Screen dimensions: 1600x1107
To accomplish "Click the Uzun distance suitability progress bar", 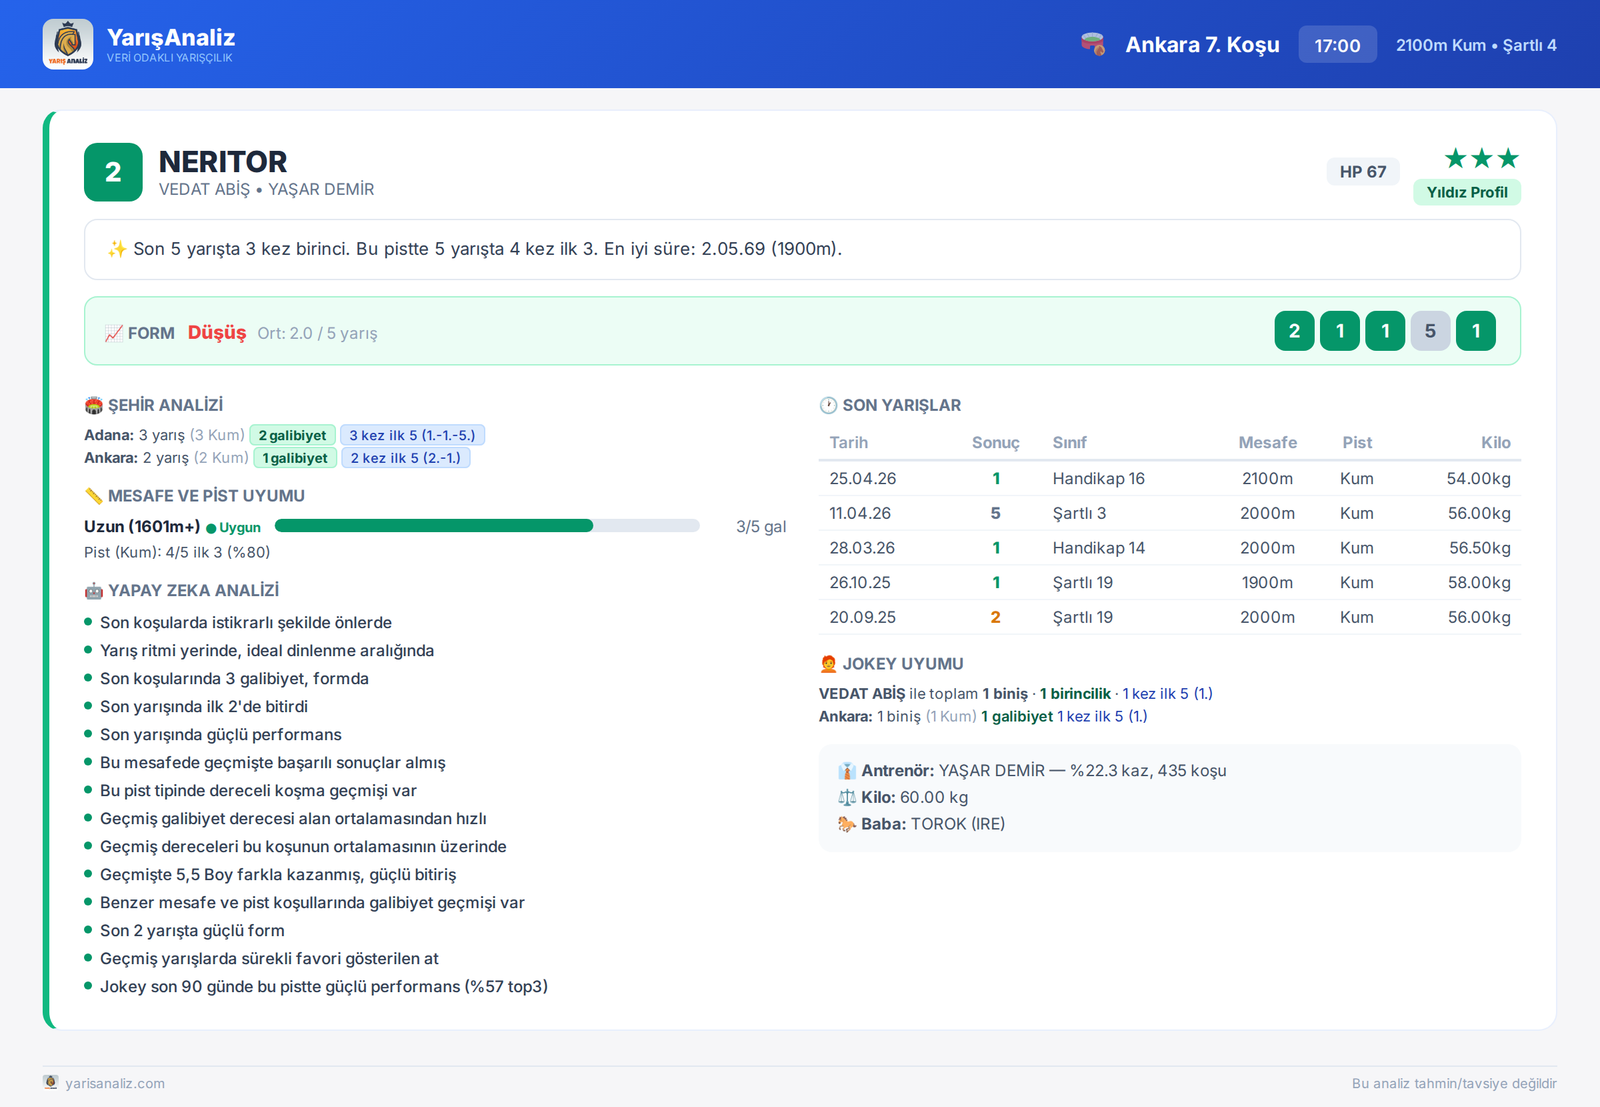I will click(x=487, y=526).
